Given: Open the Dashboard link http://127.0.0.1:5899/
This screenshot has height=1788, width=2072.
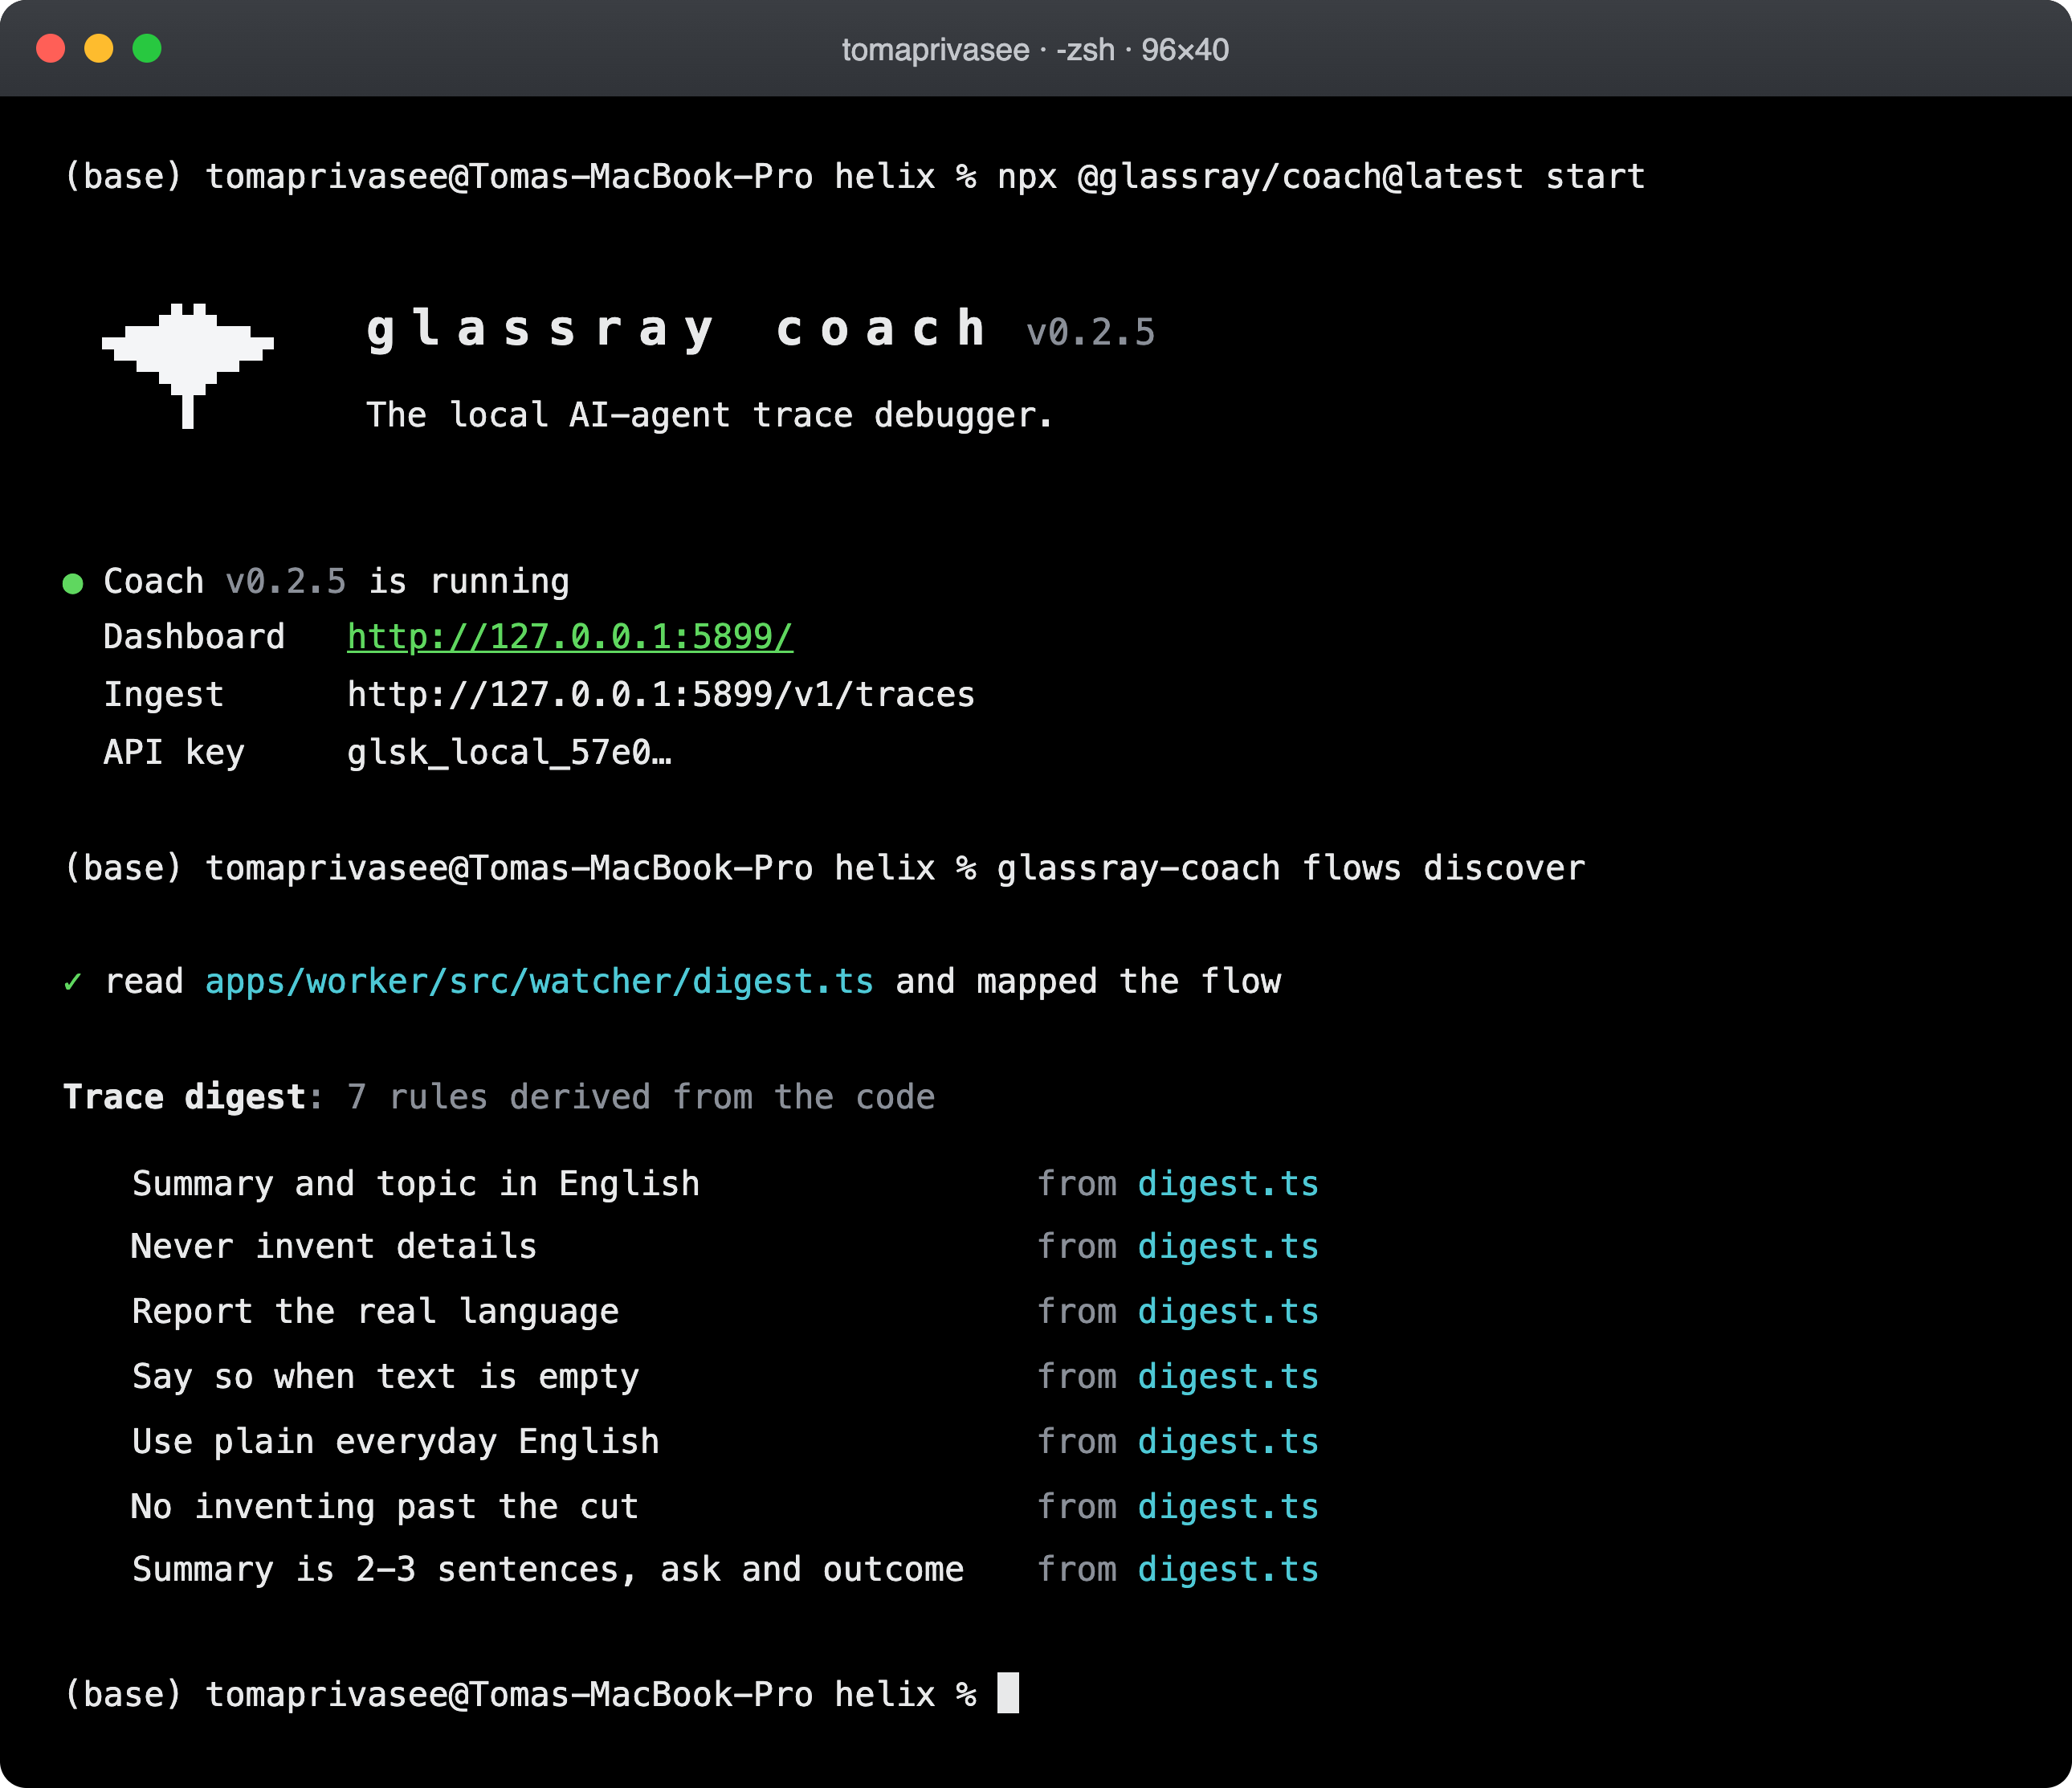Looking at the screenshot, I should [570, 637].
